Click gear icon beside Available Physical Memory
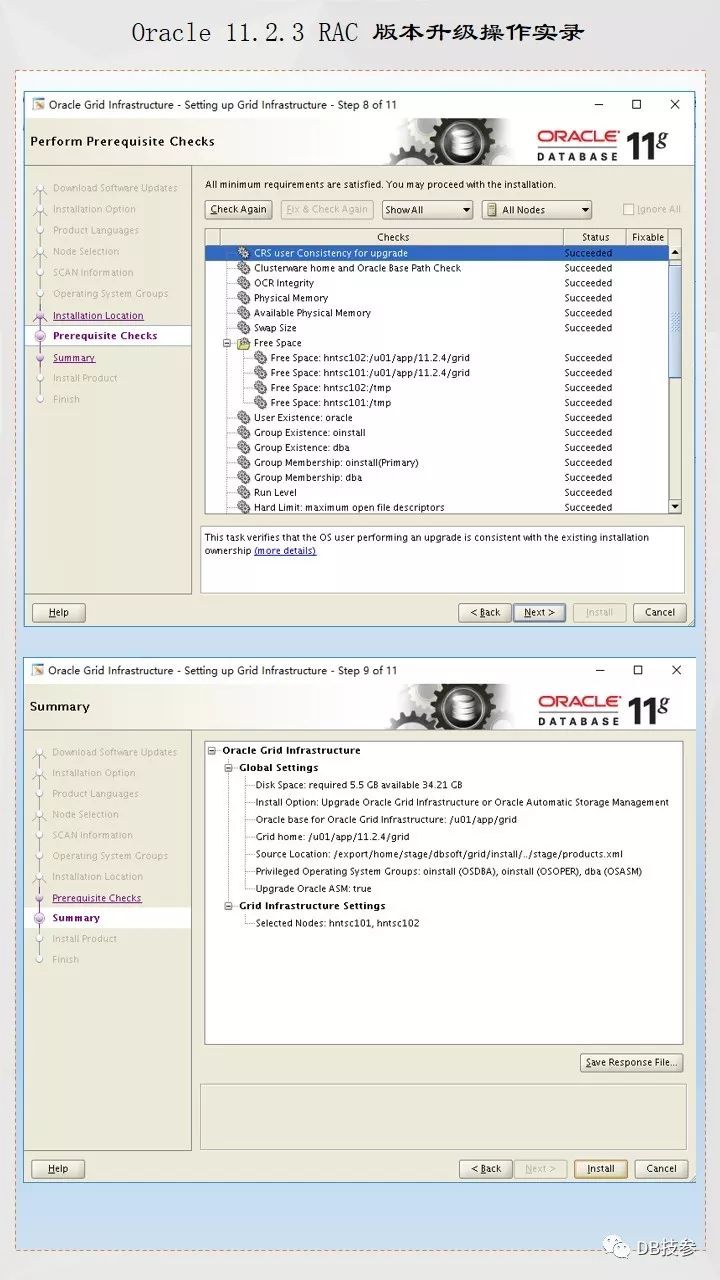 243,313
